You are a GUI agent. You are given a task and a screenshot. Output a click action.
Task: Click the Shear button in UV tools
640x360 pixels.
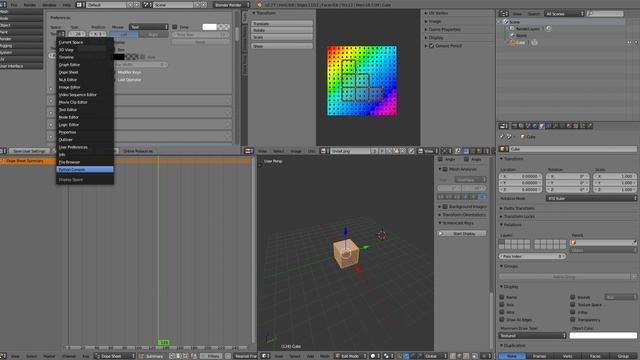point(282,46)
